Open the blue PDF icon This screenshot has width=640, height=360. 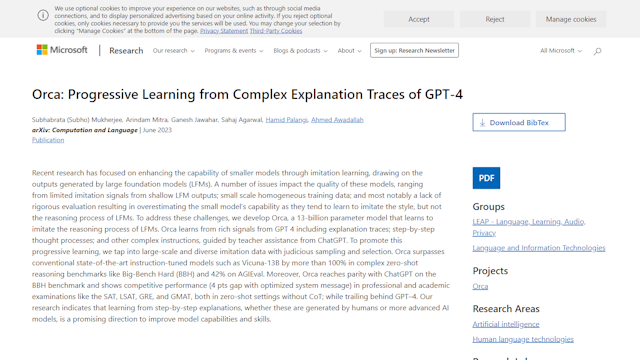[x=486, y=178]
